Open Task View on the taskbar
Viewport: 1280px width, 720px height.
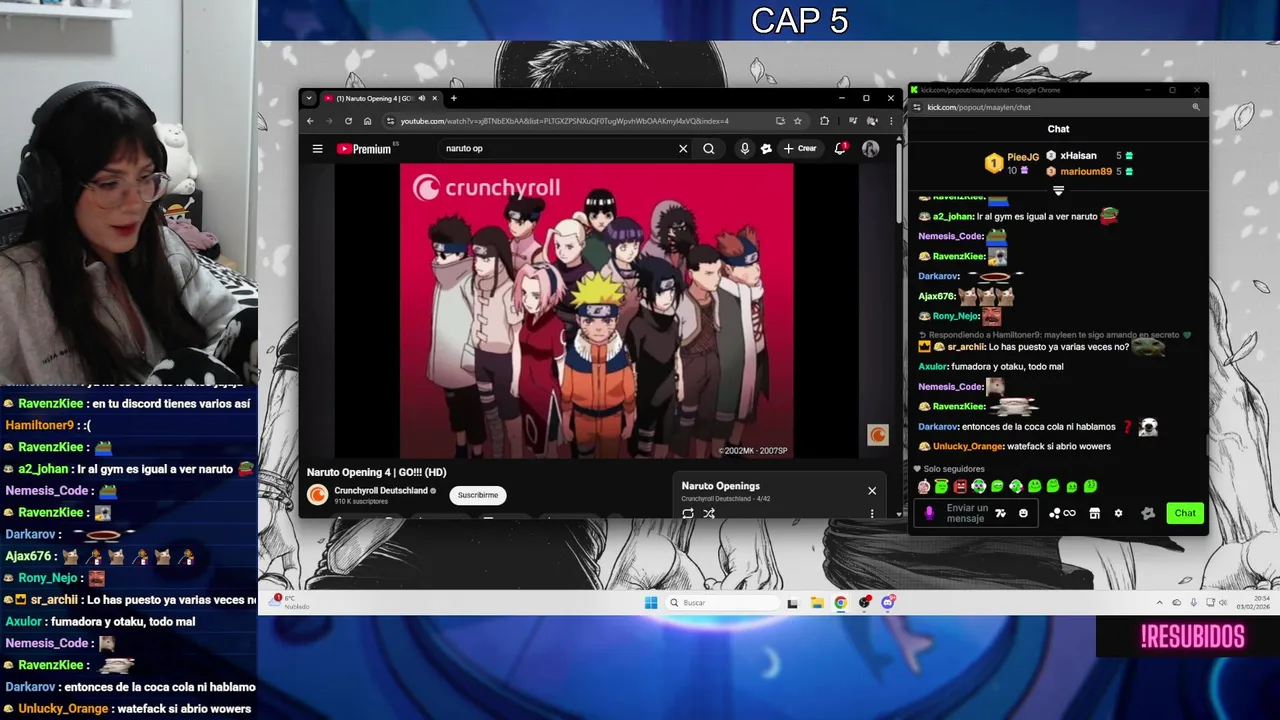coord(793,603)
